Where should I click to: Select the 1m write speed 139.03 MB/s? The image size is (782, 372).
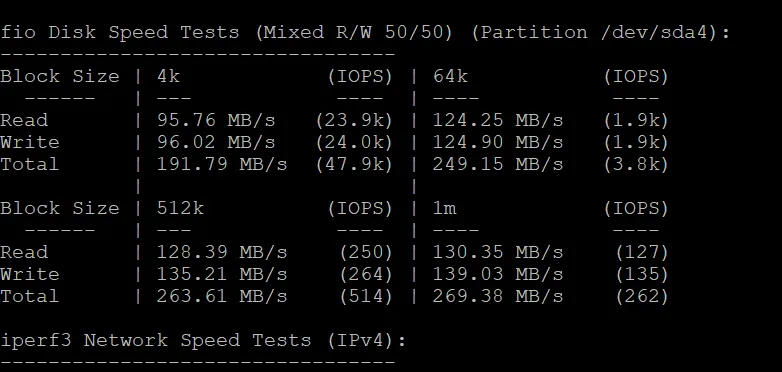pyautogui.click(x=498, y=274)
